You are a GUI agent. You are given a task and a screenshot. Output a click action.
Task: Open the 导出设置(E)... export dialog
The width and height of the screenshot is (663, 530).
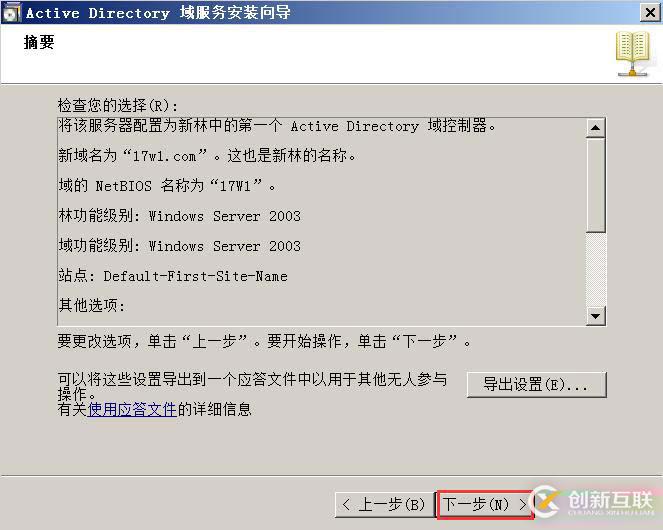(x=537, y=384)
